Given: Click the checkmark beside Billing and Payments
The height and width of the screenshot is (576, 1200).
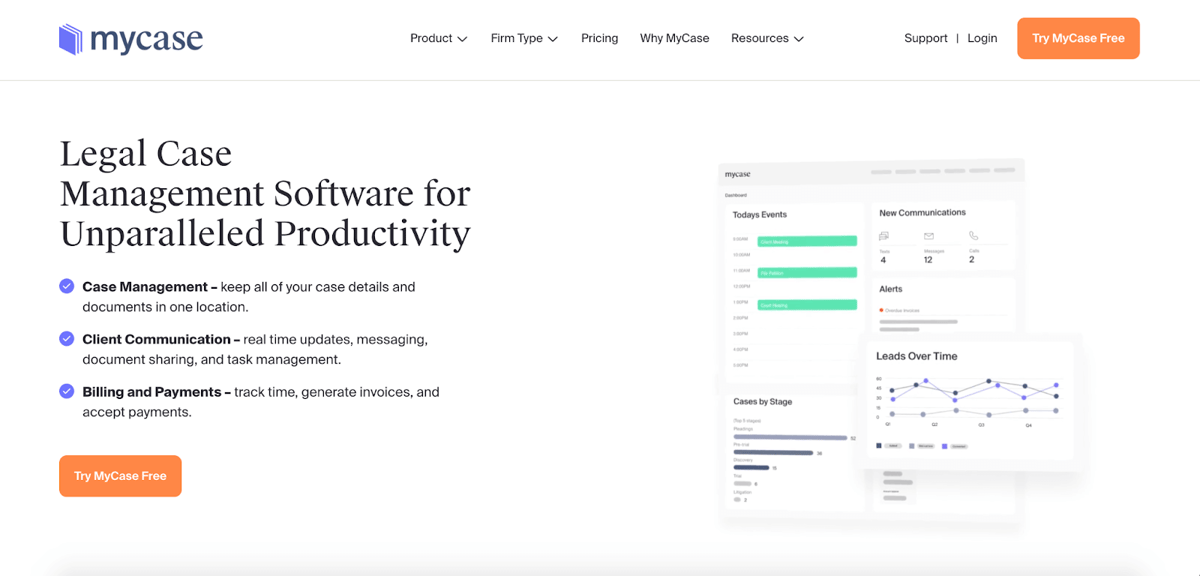Looking at the screenshot, I should [x=66, y=391].
